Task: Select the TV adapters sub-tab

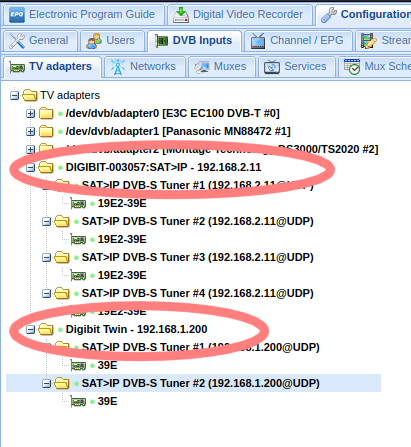Action: click(52, 67)
